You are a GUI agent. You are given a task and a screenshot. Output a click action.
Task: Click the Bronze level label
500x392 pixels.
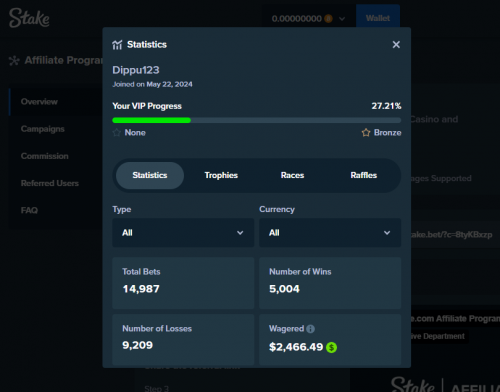pos(387,133)
